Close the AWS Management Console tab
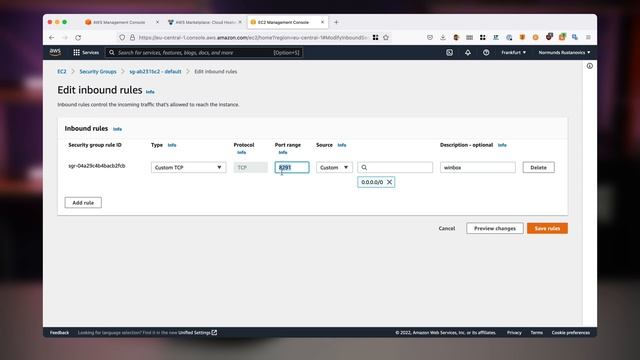Viewport: 640px width, 360px height. tap(158, 22)
